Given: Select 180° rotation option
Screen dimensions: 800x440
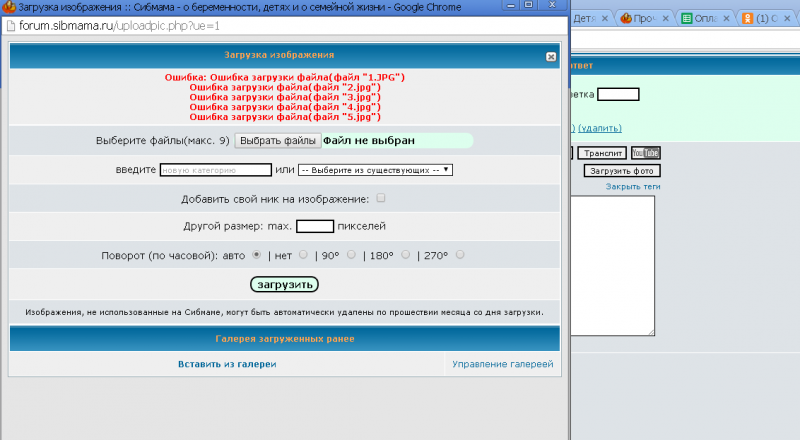Looking at the screenshot, I should tap(405, 255).
